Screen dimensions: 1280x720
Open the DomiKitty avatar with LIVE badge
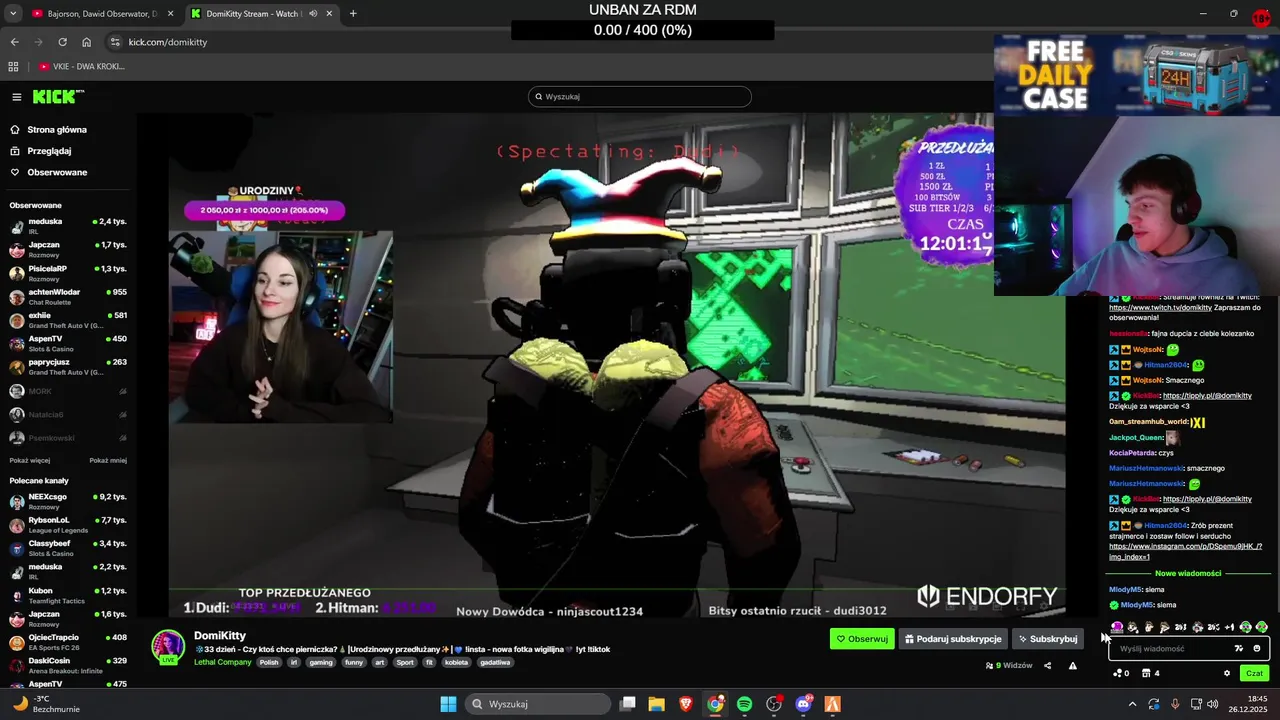168,647
